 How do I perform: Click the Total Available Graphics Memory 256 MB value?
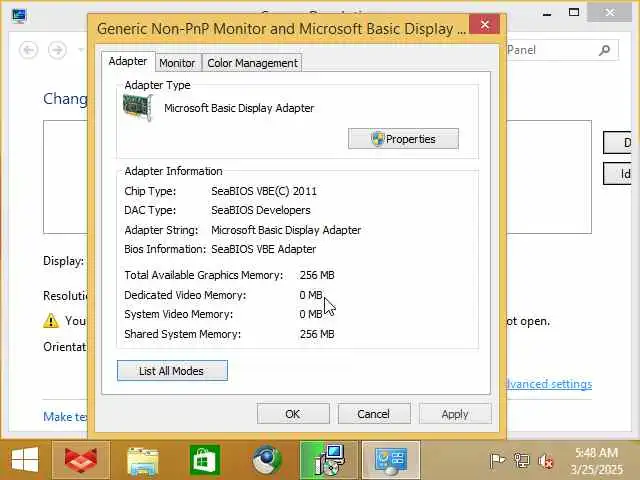[x=317, y=275]
